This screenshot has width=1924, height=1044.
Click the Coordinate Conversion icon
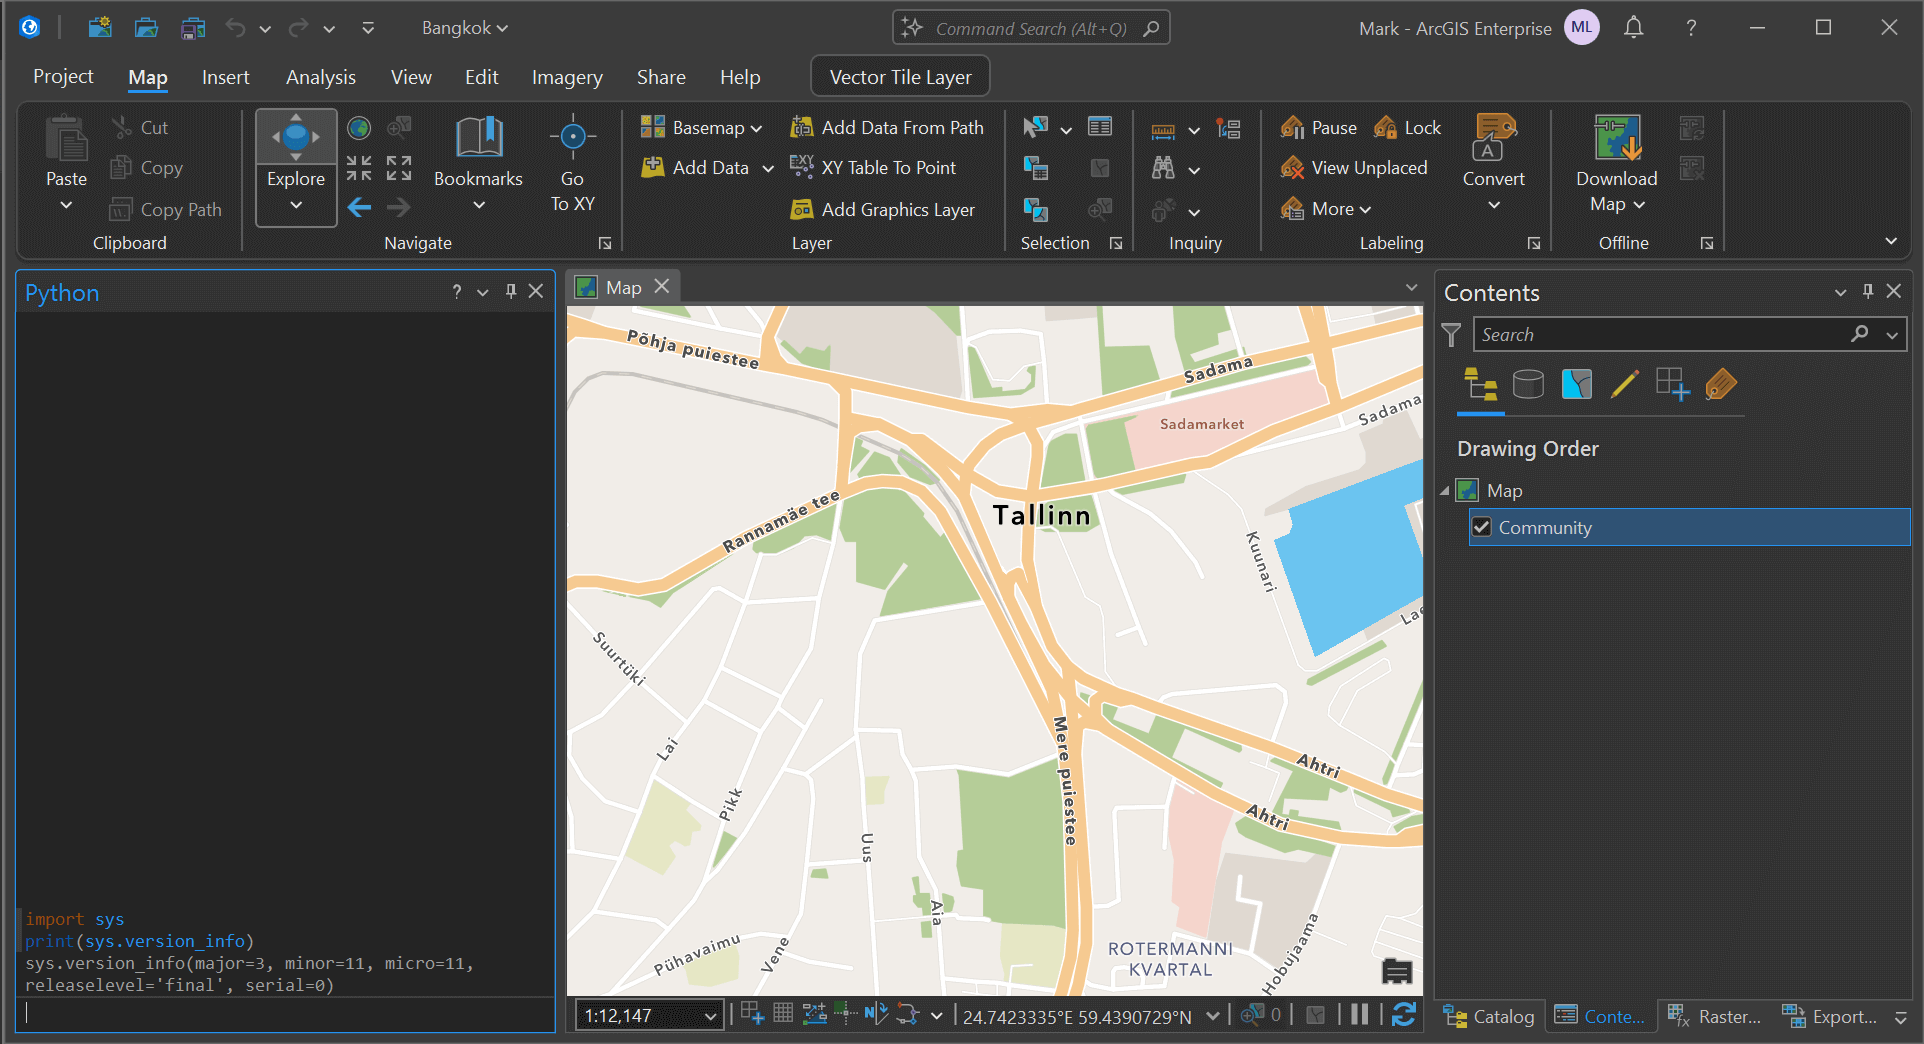tap(1229, 128)
